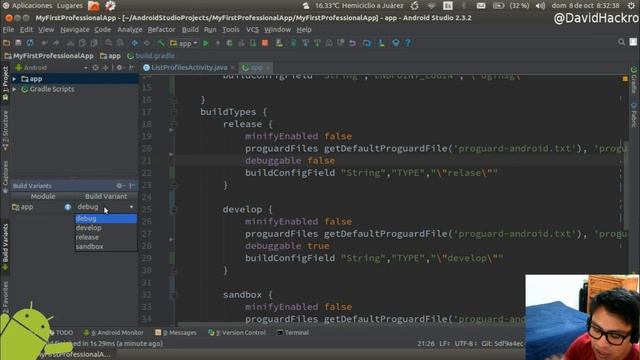Screen dimensions: 640x360
Task: Click the Search Everywhere magnifier icon
Action: pos(621,42)
